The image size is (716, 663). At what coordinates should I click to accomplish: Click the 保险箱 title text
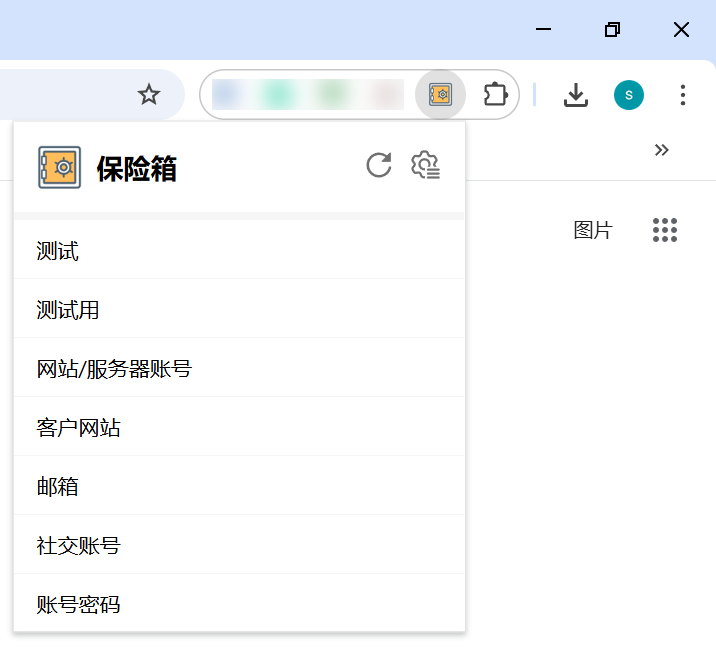click(137, 169)
